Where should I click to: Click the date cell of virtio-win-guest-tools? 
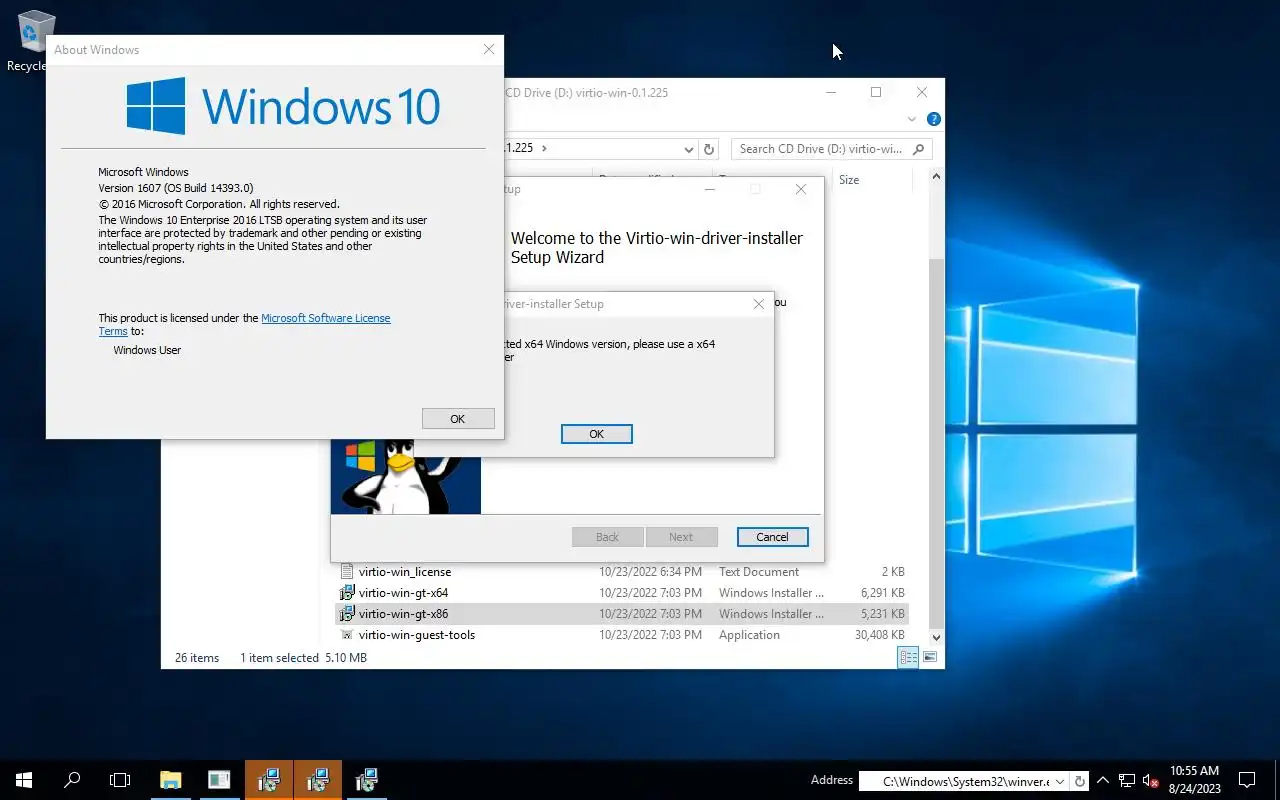(x=650, y=635)
